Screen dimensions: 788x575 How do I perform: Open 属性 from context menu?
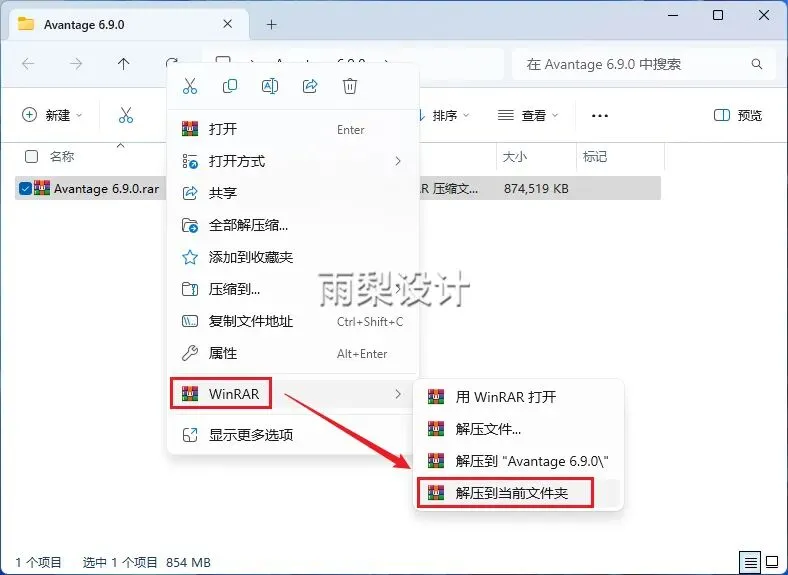pyautogui.click(x=292, y=353)
